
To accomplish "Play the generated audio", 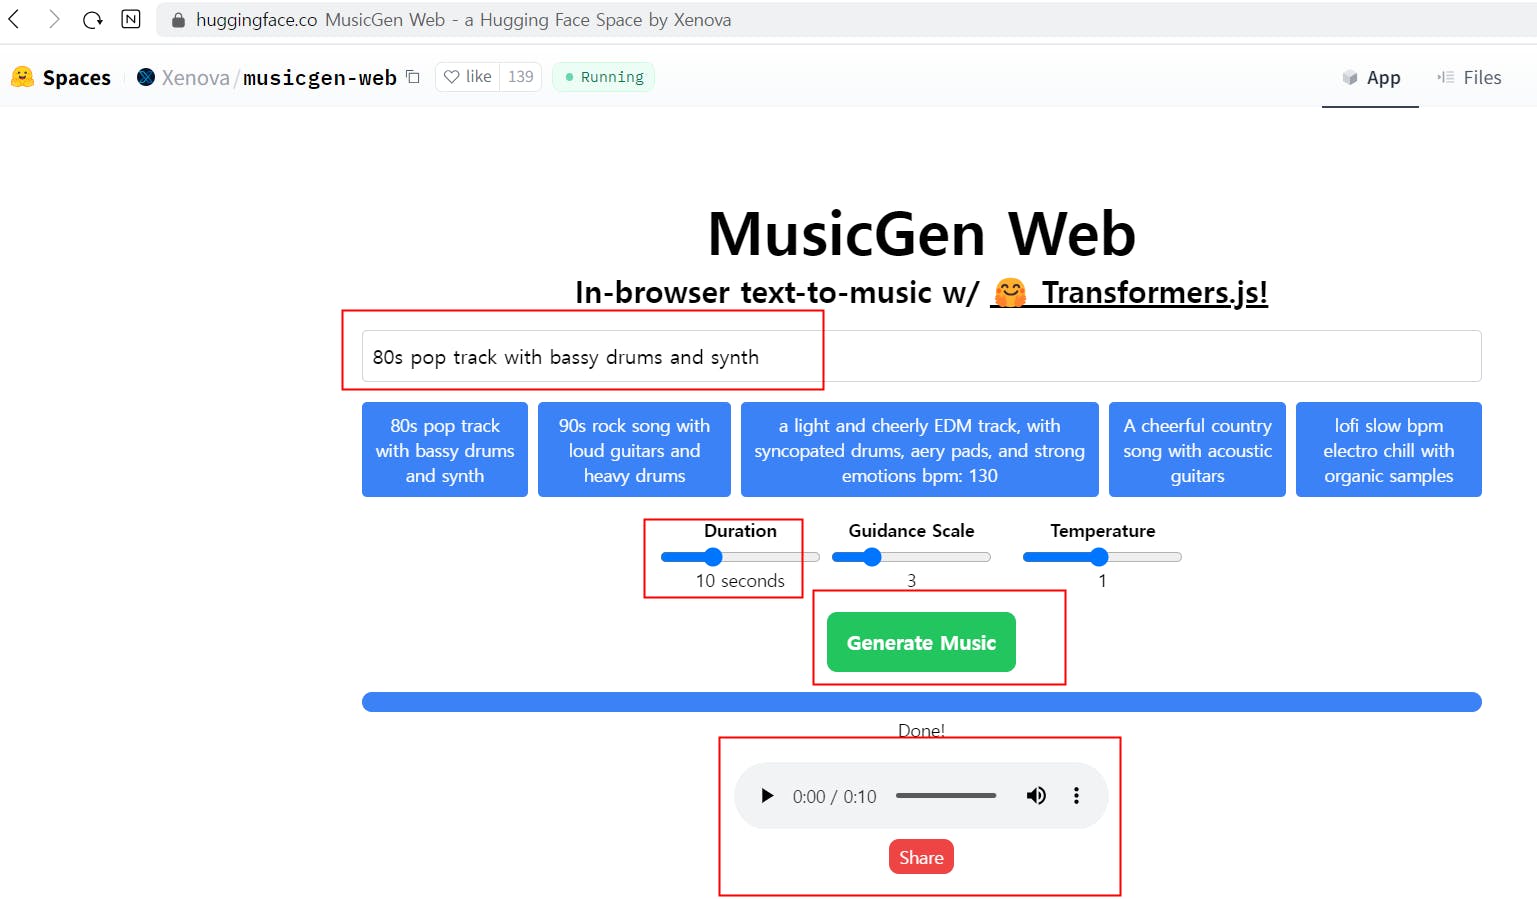I will click(767, 796).
